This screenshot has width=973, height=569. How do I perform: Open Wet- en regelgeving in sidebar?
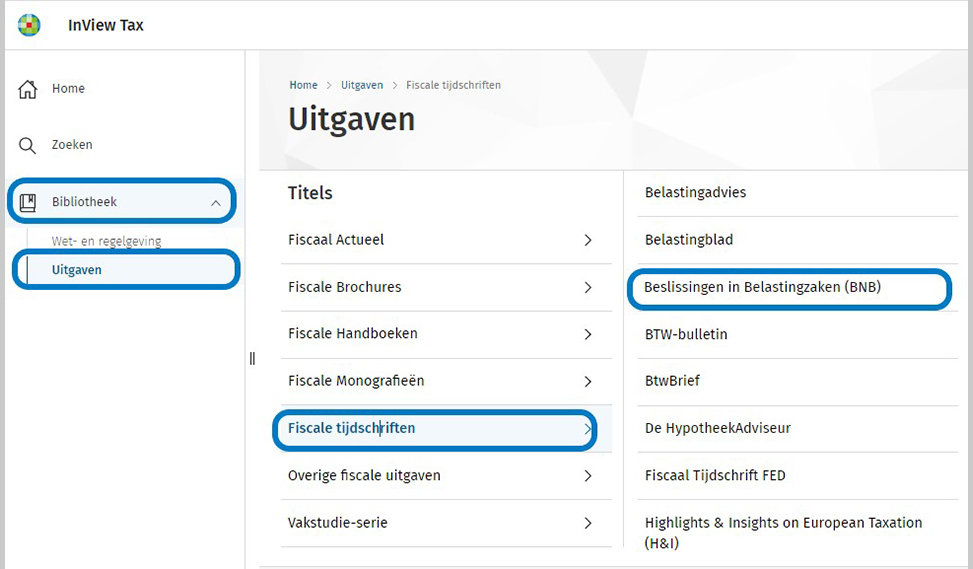pos(106,241)
